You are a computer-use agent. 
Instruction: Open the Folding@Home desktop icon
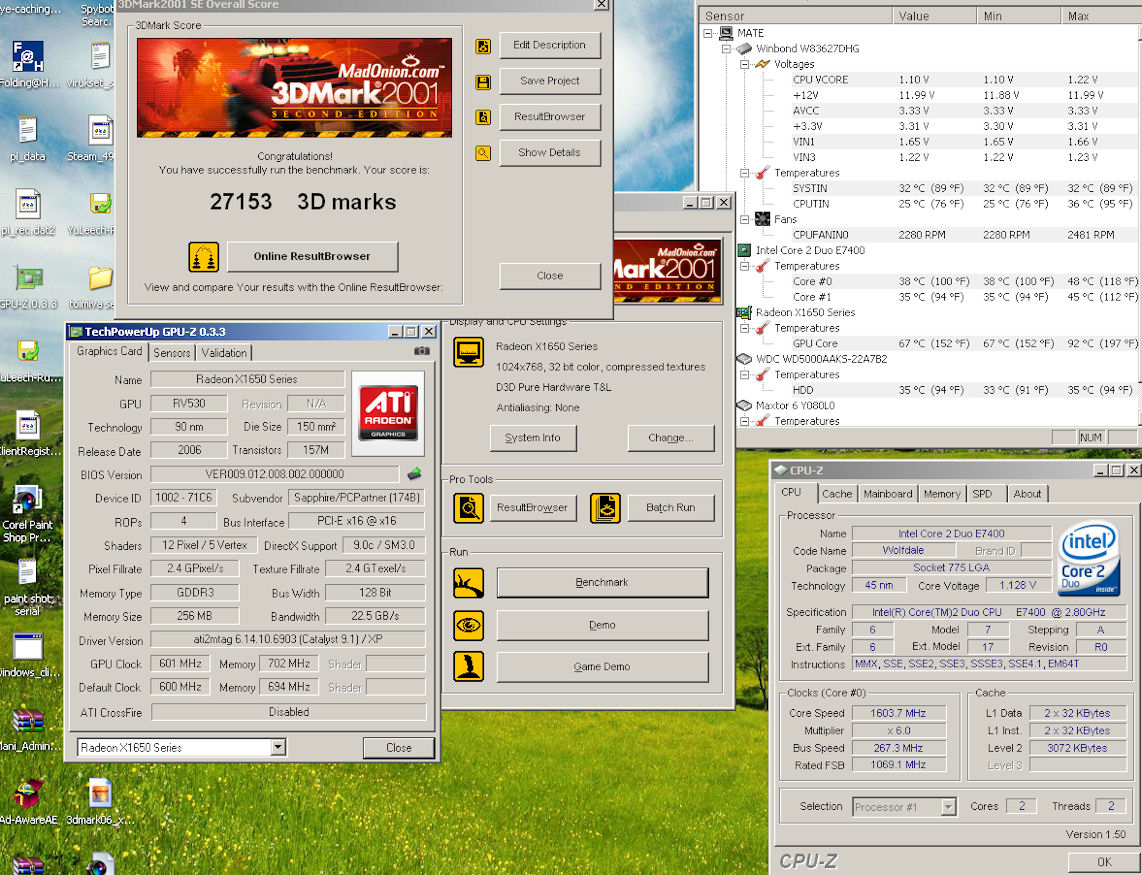(x=28, y=58)
